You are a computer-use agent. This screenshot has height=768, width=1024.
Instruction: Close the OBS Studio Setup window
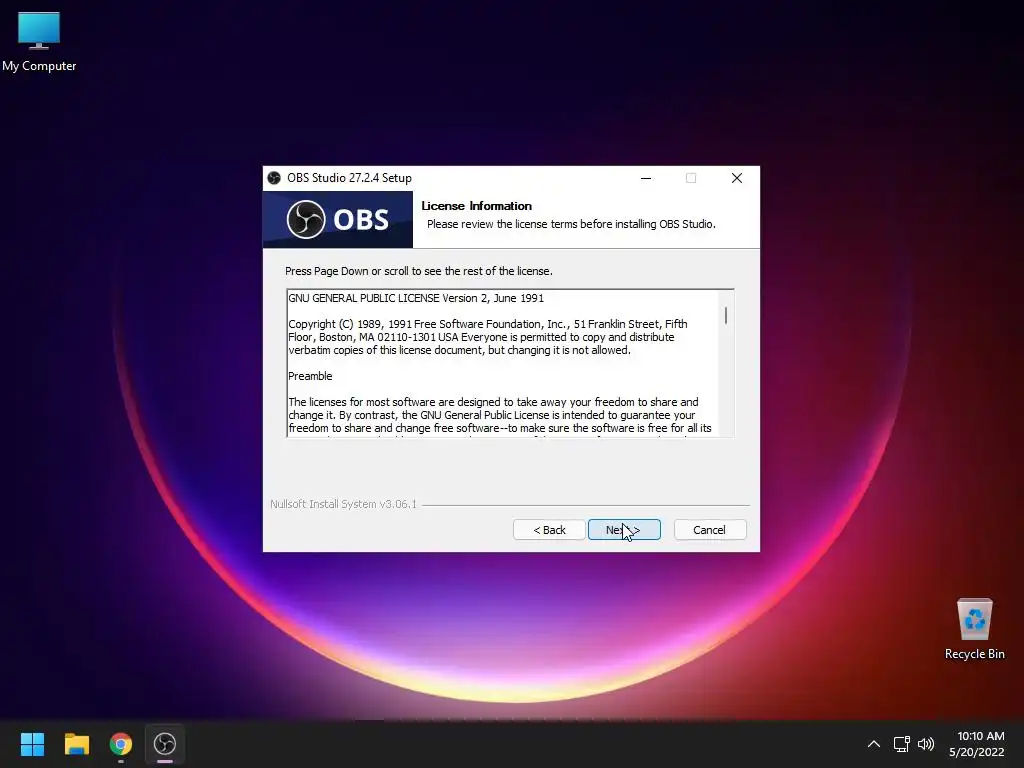[737, 178]
